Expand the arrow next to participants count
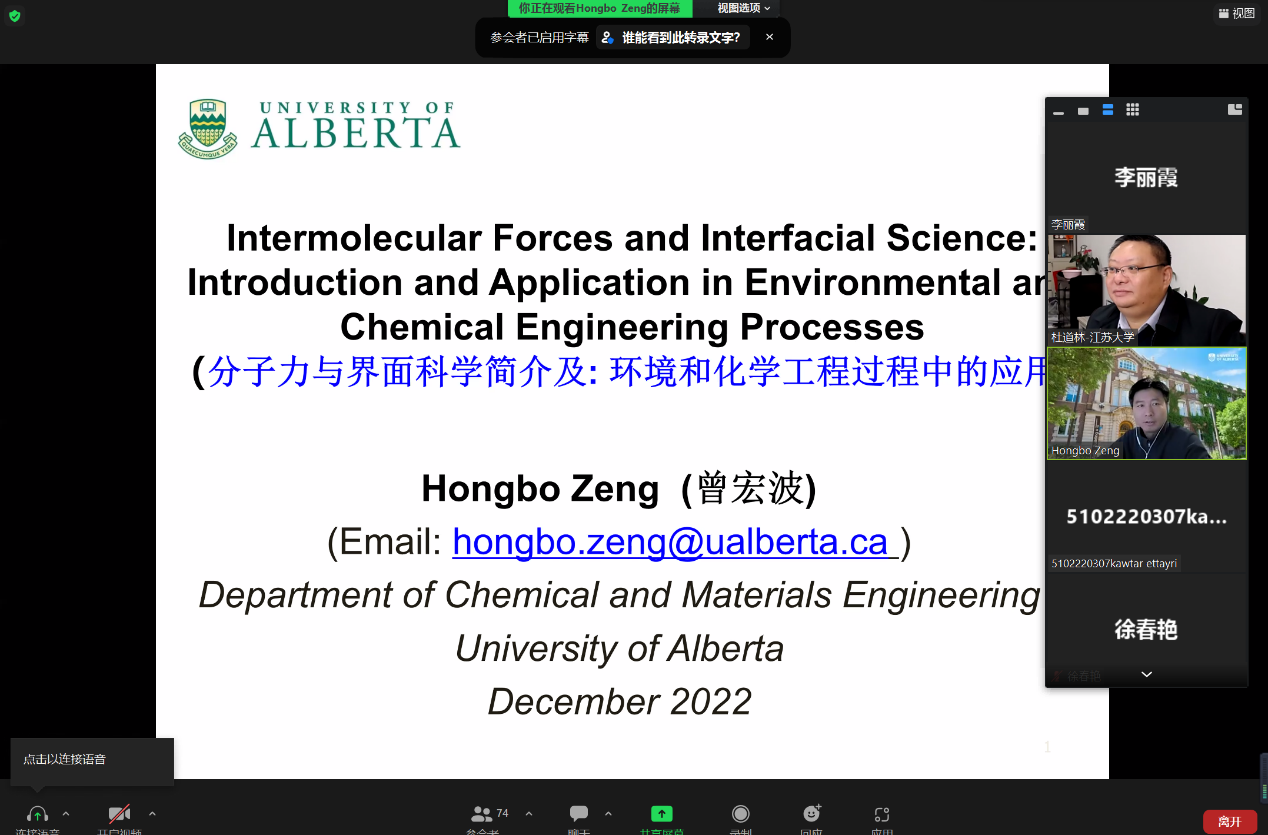Viewport: 1268px width, 835px height. point(529,813)
